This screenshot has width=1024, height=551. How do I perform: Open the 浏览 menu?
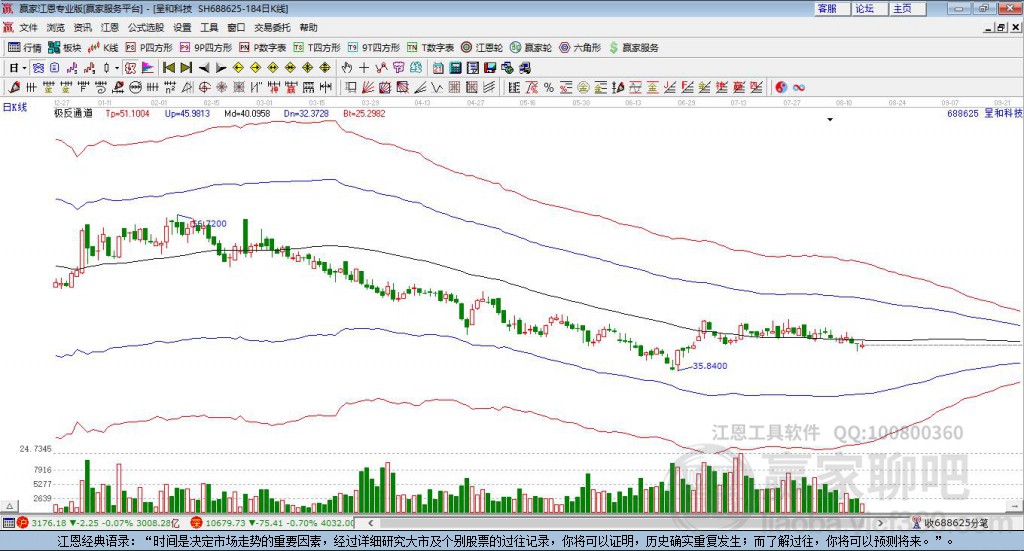pos(56,27)
